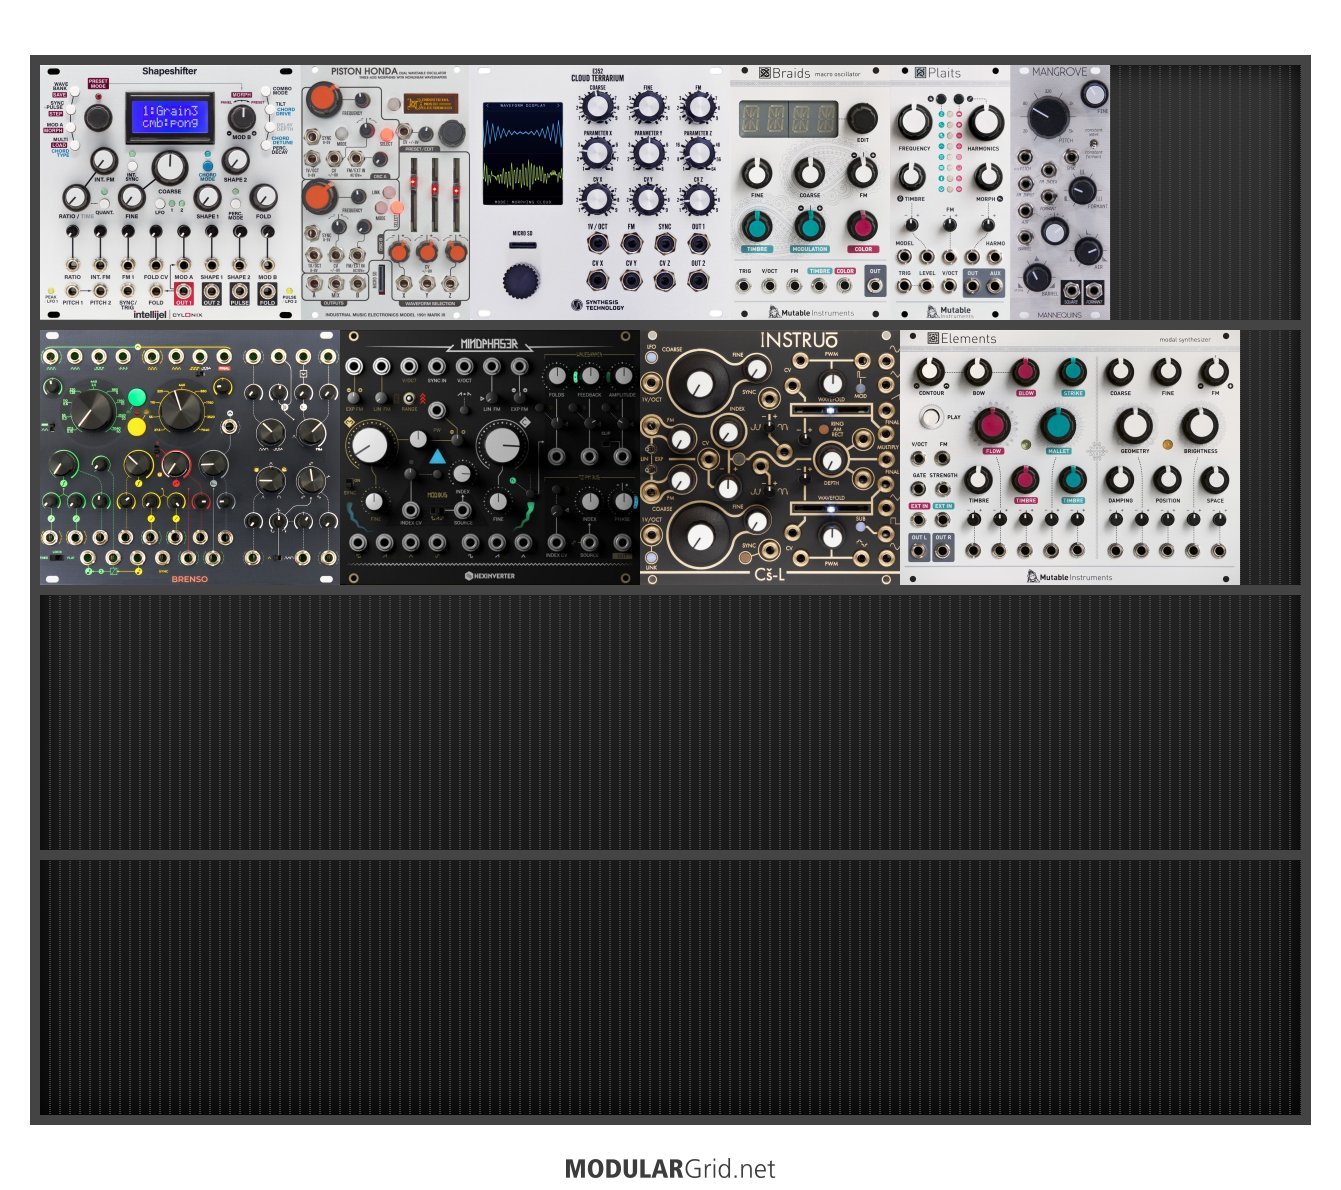Push the blue CHORD MODE button on Shapeshifter

click(207, 166)
